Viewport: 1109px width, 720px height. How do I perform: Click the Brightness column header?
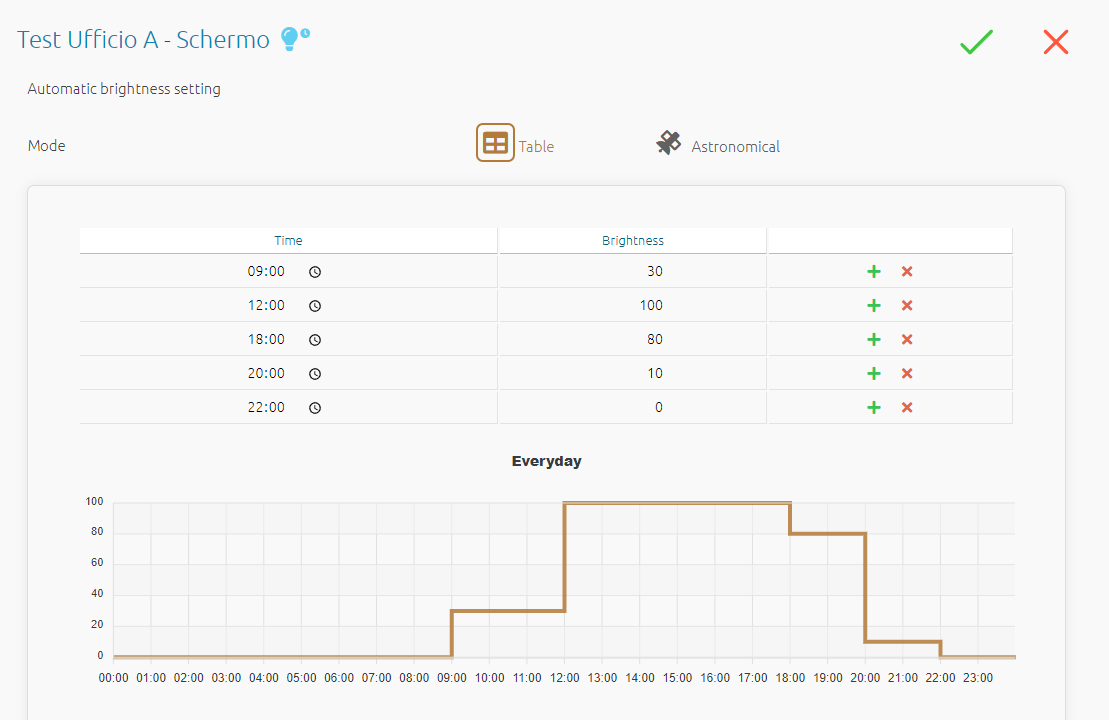632,241
